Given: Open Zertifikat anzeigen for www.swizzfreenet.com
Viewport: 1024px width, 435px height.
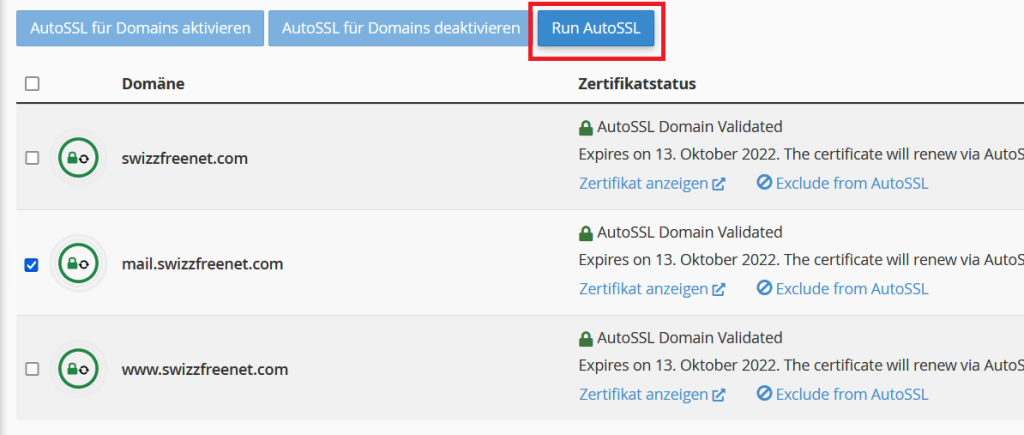Looking at the screenshot, I should [x=652, y=395].
